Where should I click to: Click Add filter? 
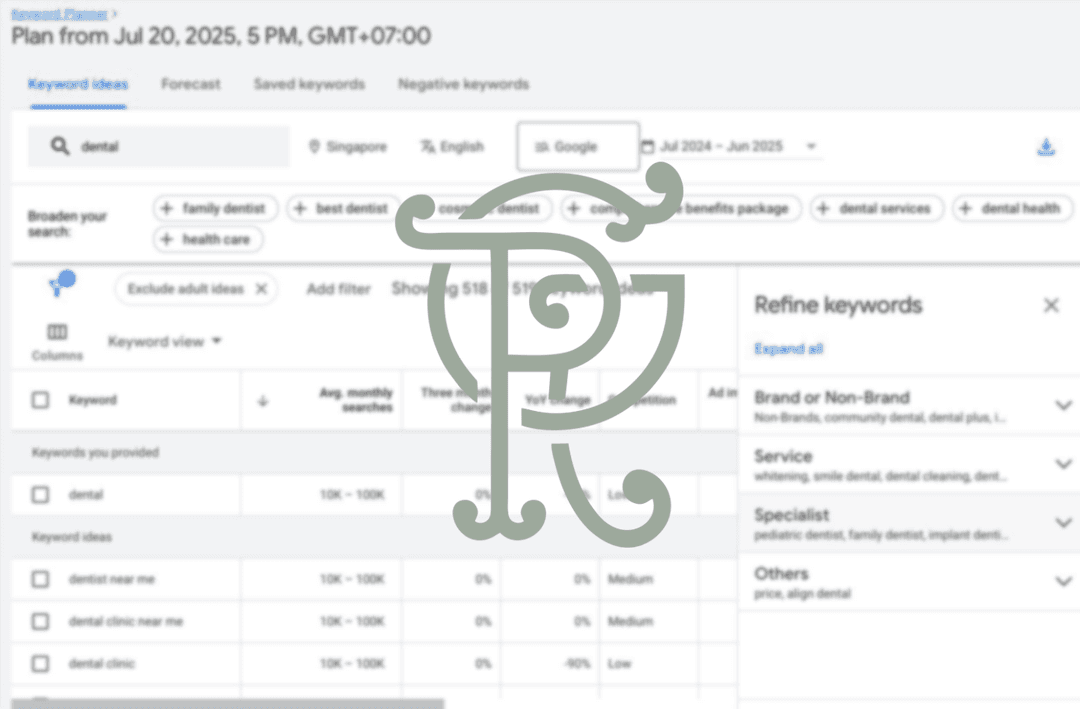pyautogui.click(x=338, y=289)
